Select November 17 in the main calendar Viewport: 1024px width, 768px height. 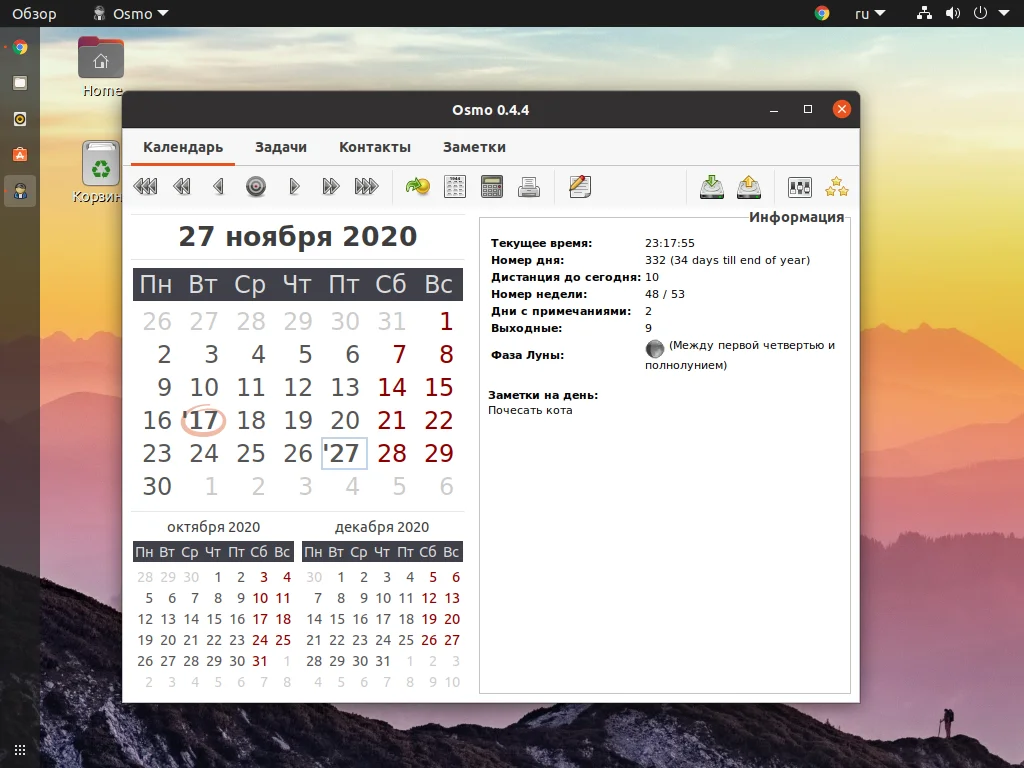point(204,421)
